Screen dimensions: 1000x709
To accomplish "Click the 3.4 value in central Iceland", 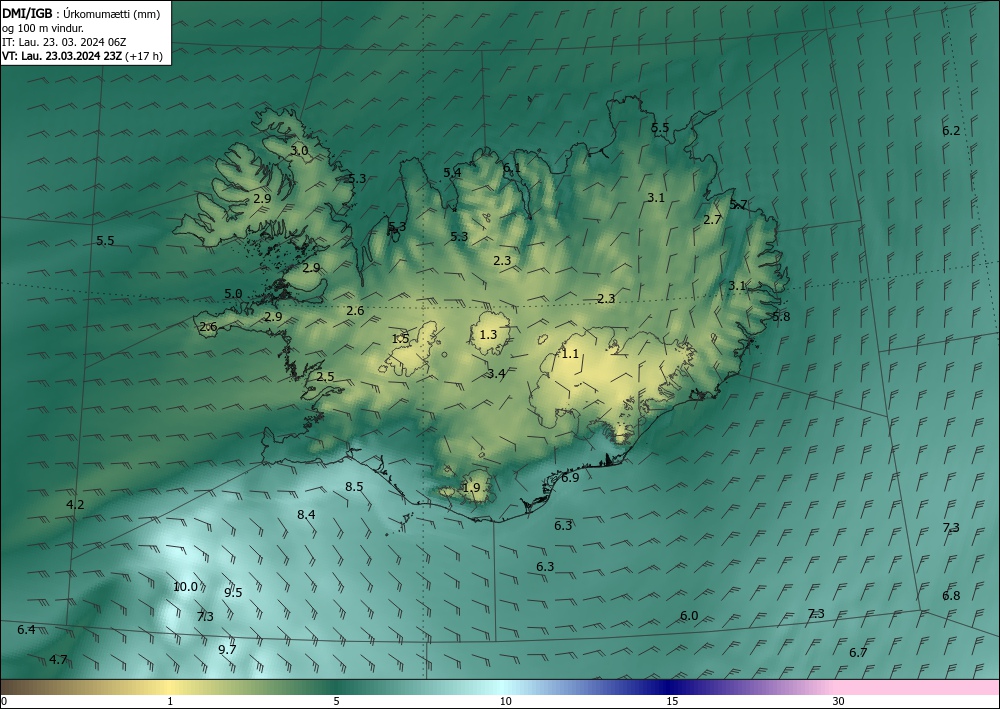I will (x=496, y=374).
